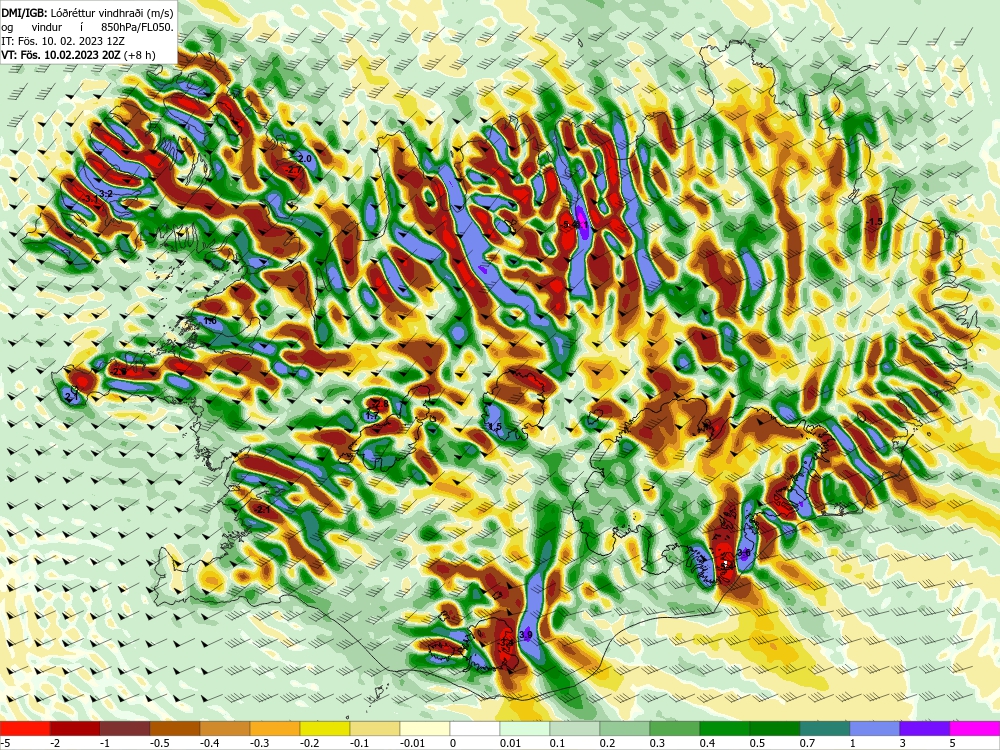Click the bright red legend swatch above -5
Screen dimensions: 1000x750
[x=25, y=728]
